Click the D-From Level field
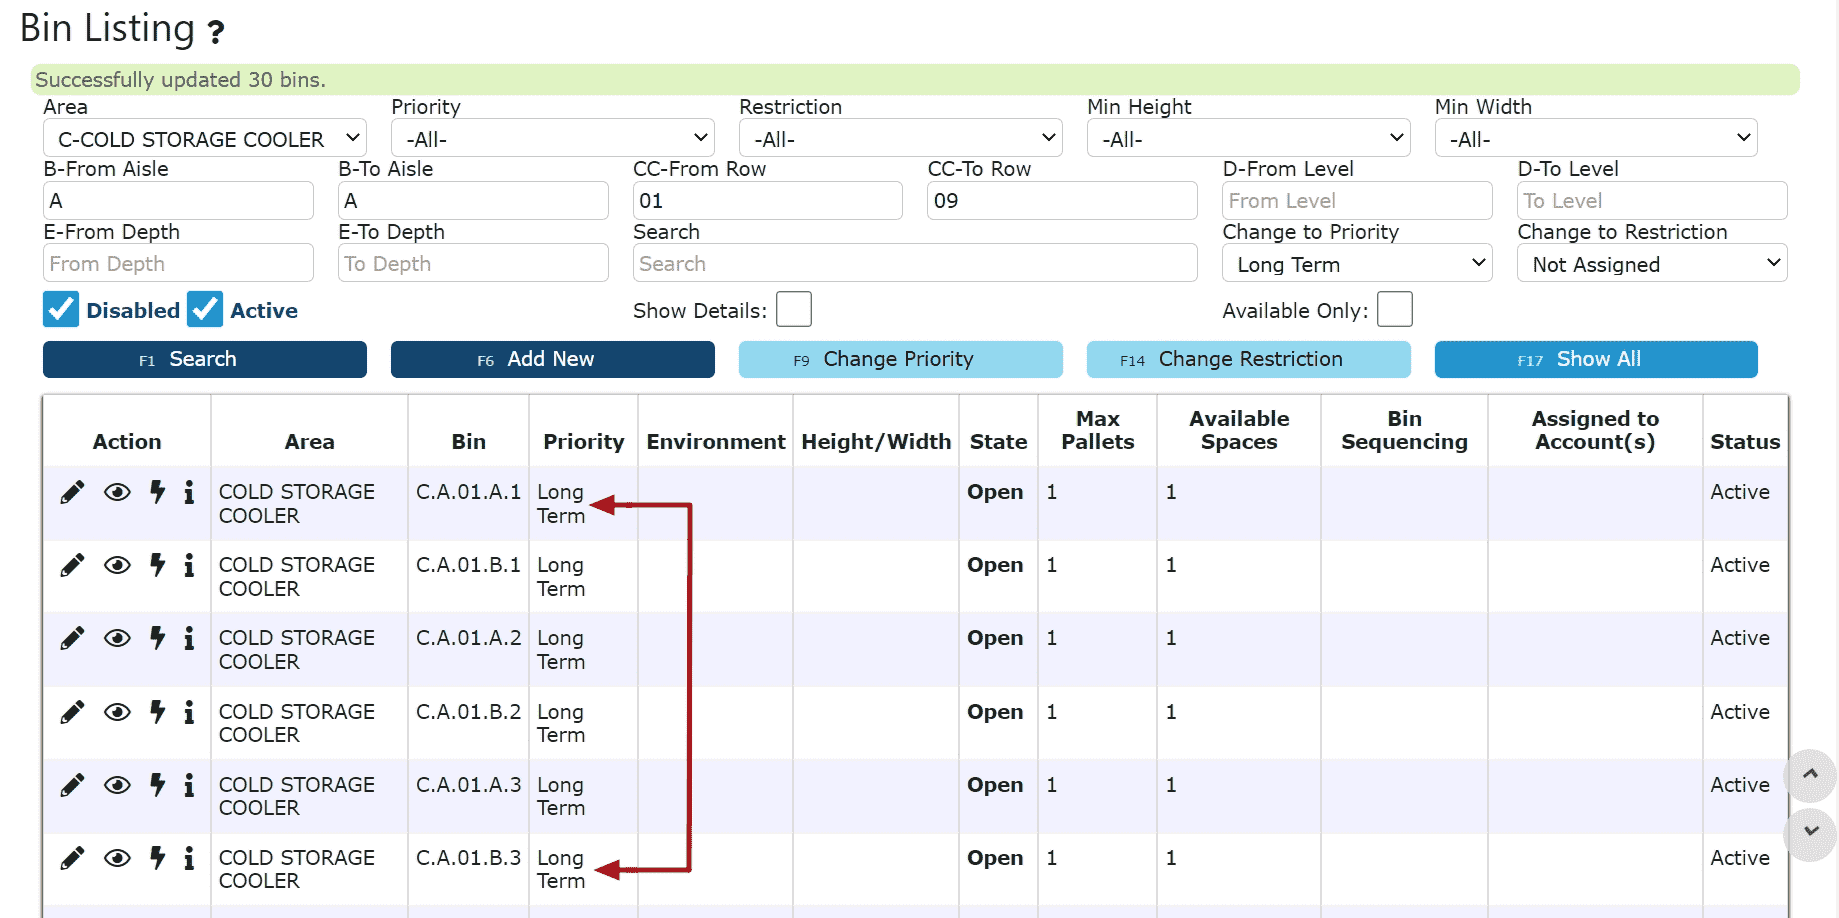Viewport: 1839px width, 918px height. pyautogui.click(x=1357, y=200)
